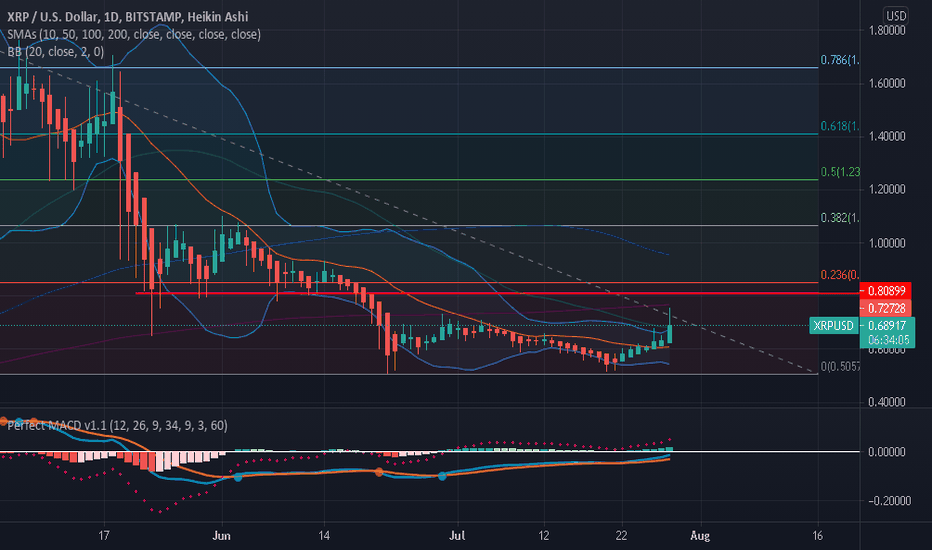Click the 17 date on time axis
Image resolution: width=932 pixels, height=550 pixels.
coord(104,536)
